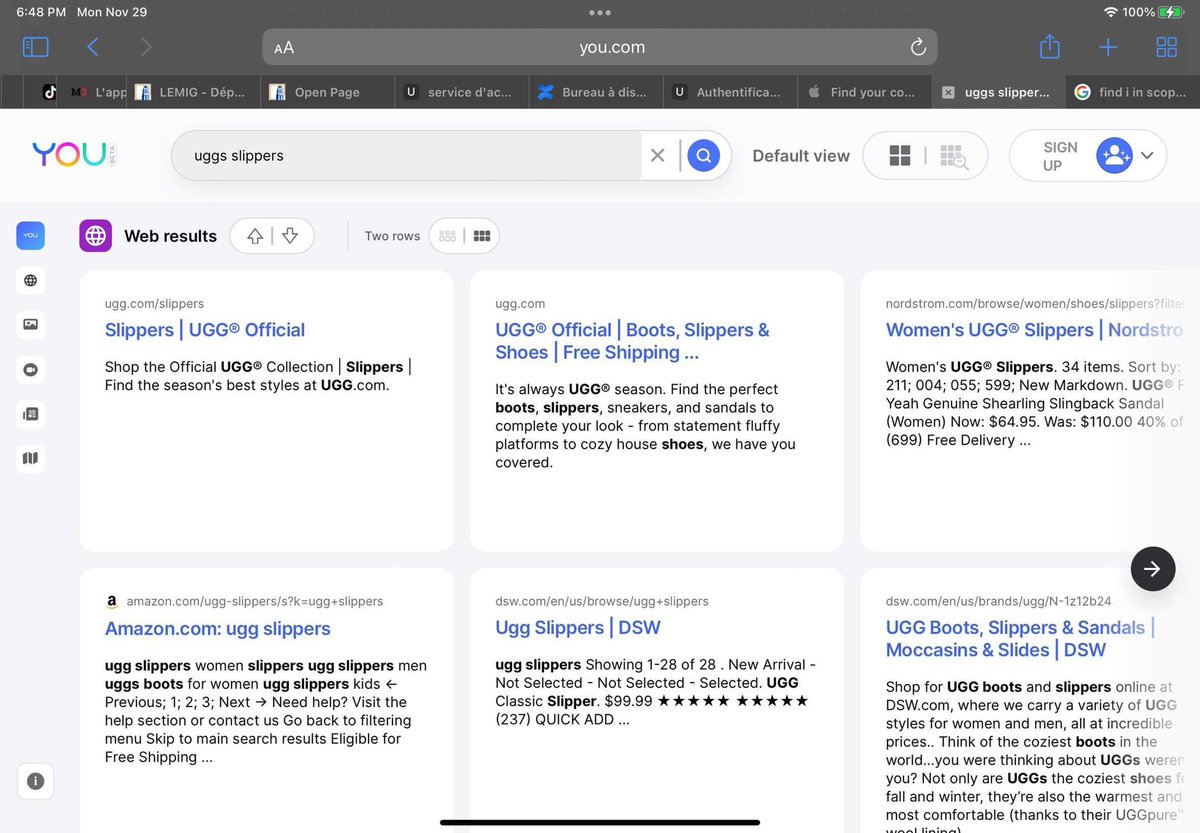Viewport: 1200px width, 833px height.
Task: Select the search-grid view icon
Action: pyautogui.click(x=953, y=156)
